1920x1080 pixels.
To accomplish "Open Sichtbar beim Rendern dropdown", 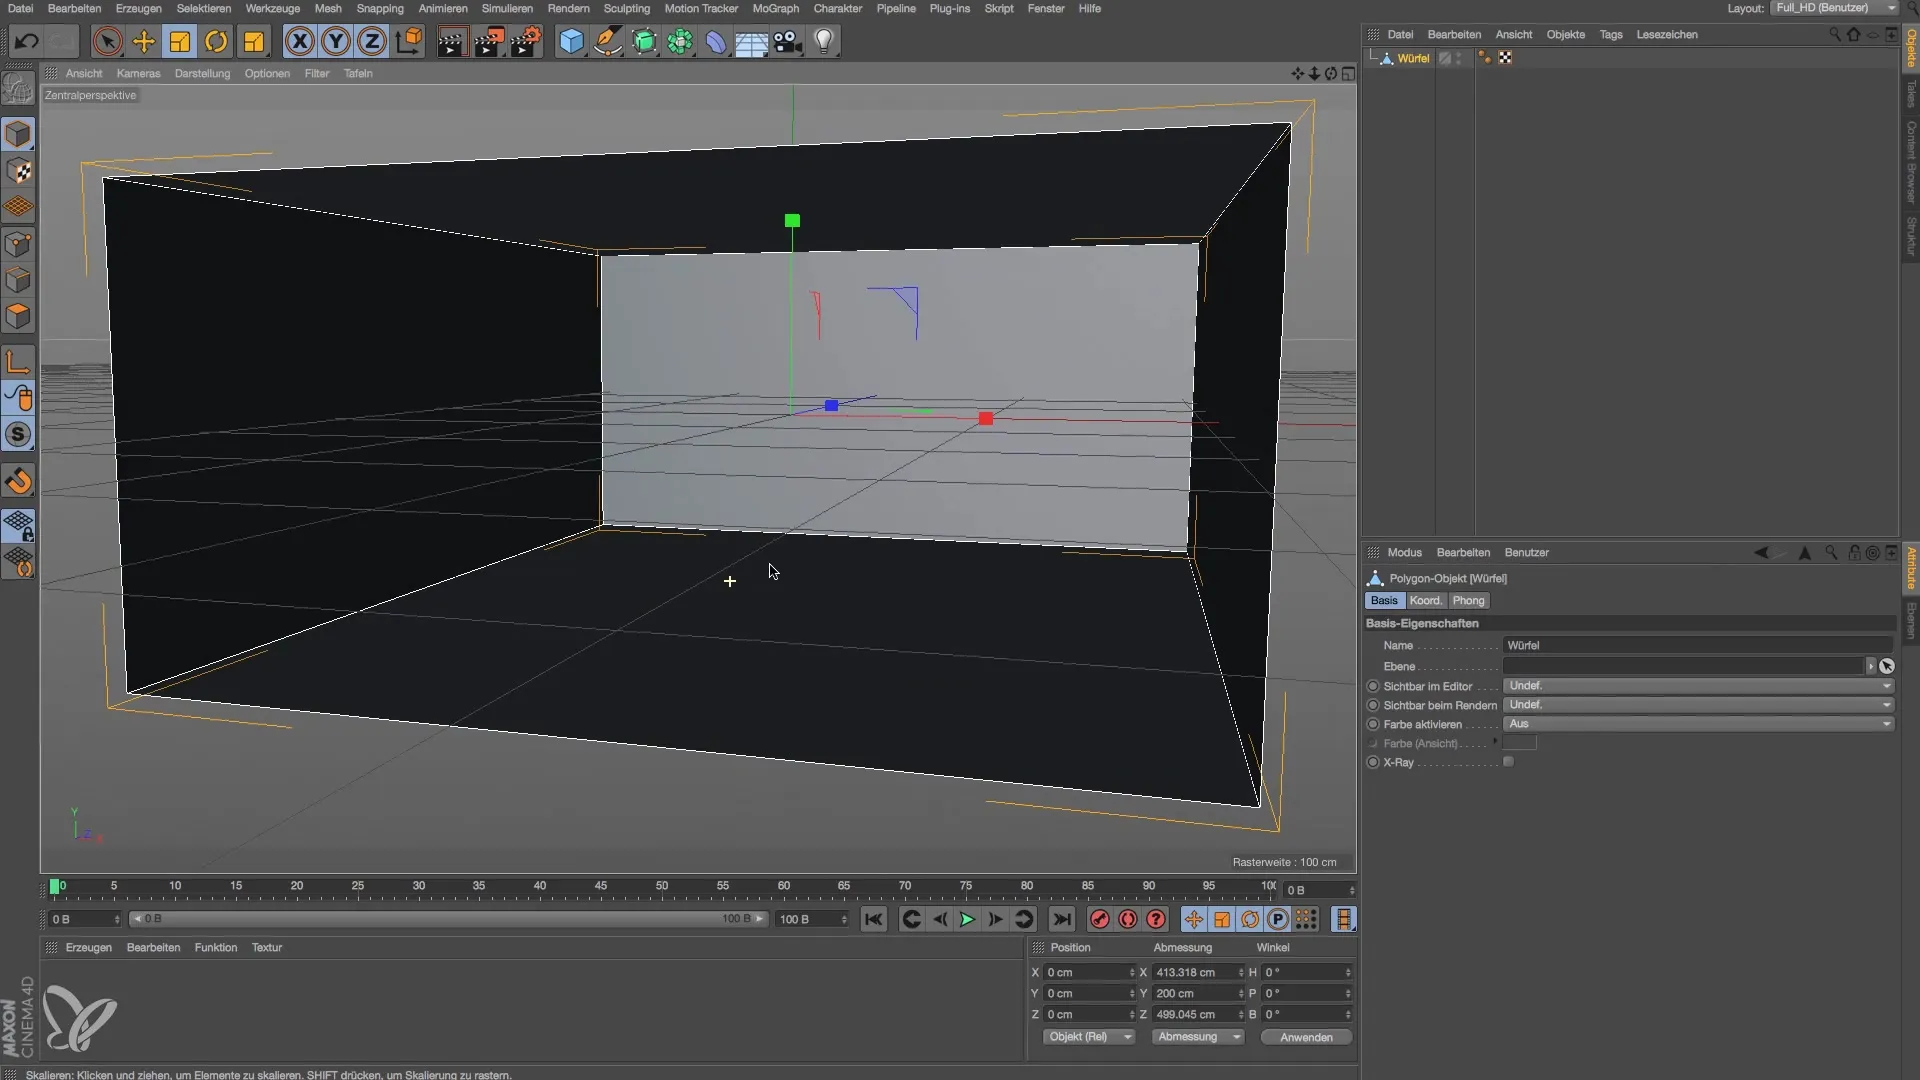I will [x=1698, y=705].
